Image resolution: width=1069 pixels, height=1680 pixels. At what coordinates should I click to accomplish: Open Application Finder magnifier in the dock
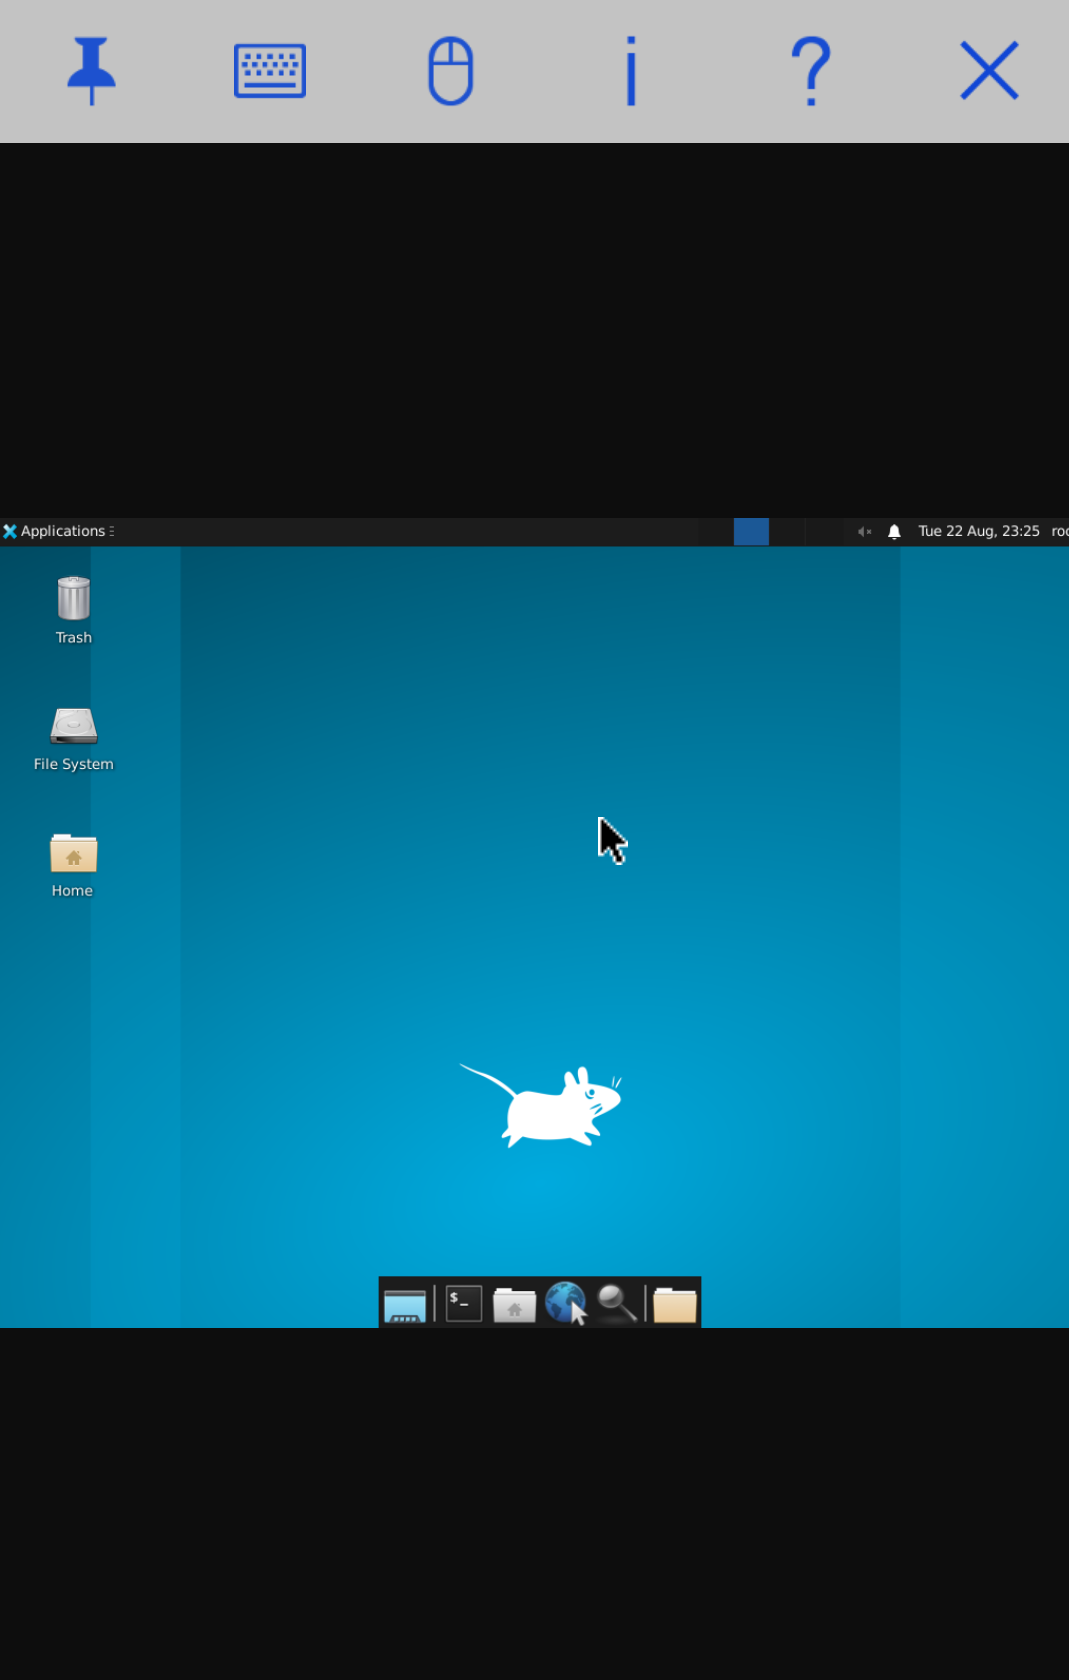(617, 1304)
